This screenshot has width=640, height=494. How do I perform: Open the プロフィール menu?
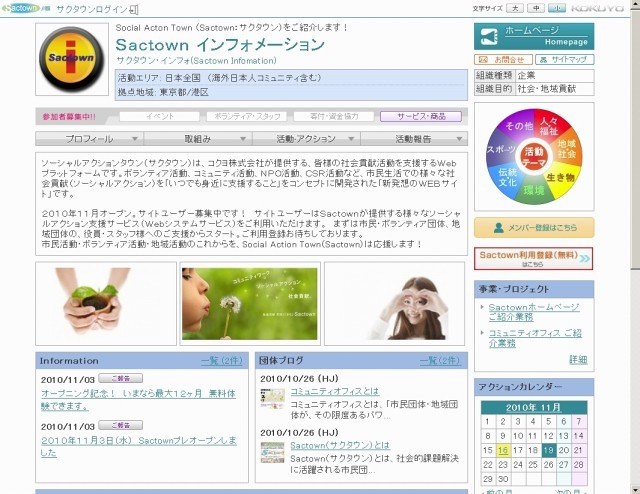click(x=89, y=139)
